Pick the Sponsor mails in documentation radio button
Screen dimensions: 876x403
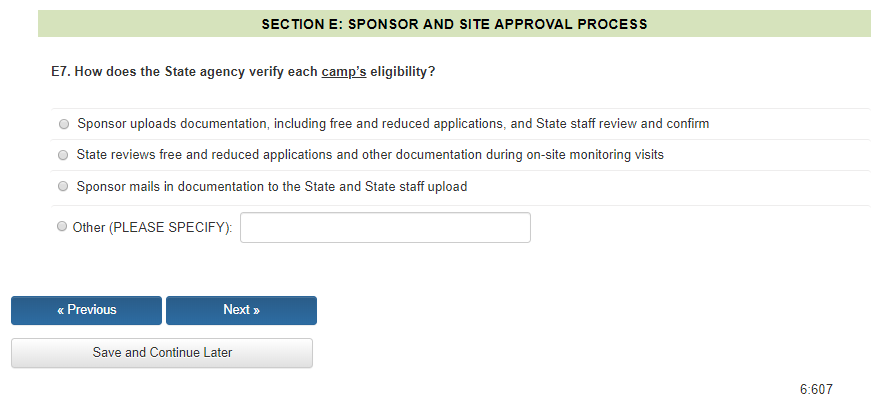point(65,186)
